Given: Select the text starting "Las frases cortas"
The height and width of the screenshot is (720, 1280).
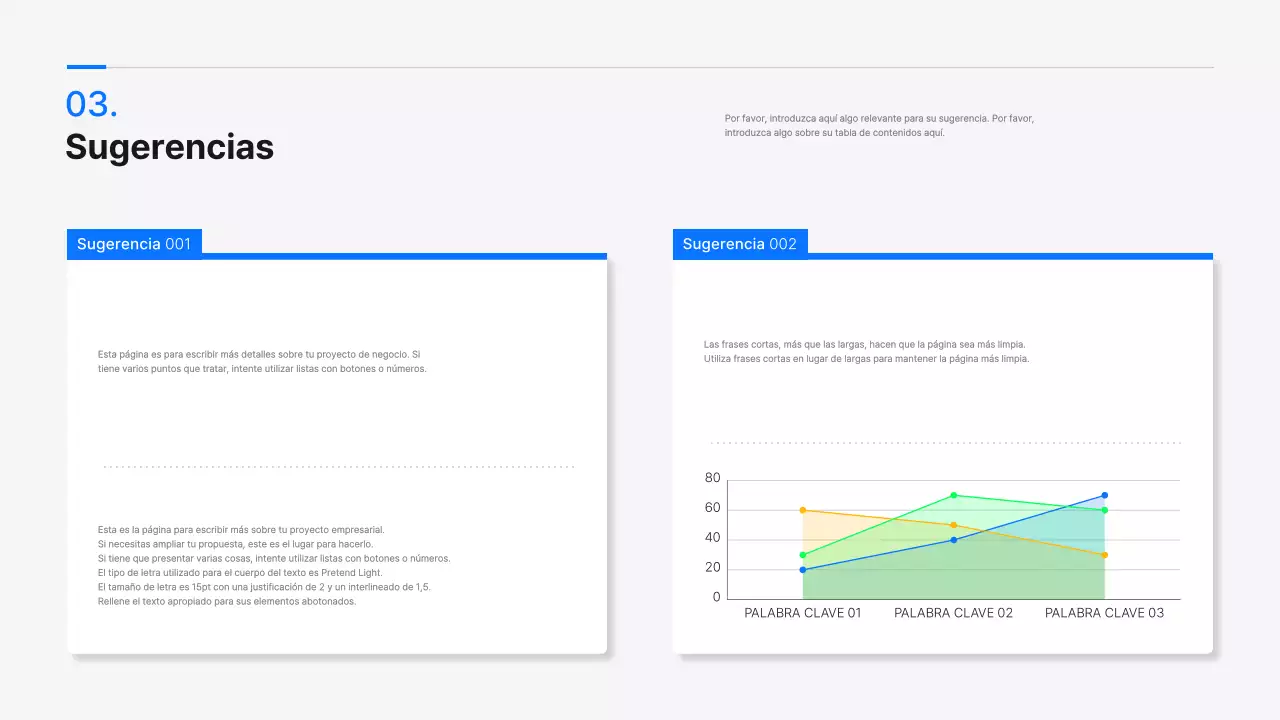Looking at the screenshot, I should [866, 351].
